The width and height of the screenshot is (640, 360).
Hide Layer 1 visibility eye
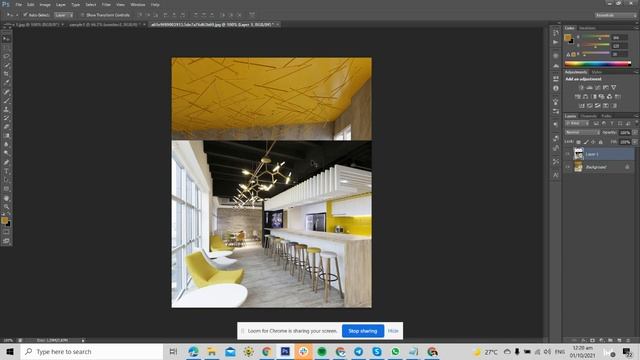[x=568, y=154]
